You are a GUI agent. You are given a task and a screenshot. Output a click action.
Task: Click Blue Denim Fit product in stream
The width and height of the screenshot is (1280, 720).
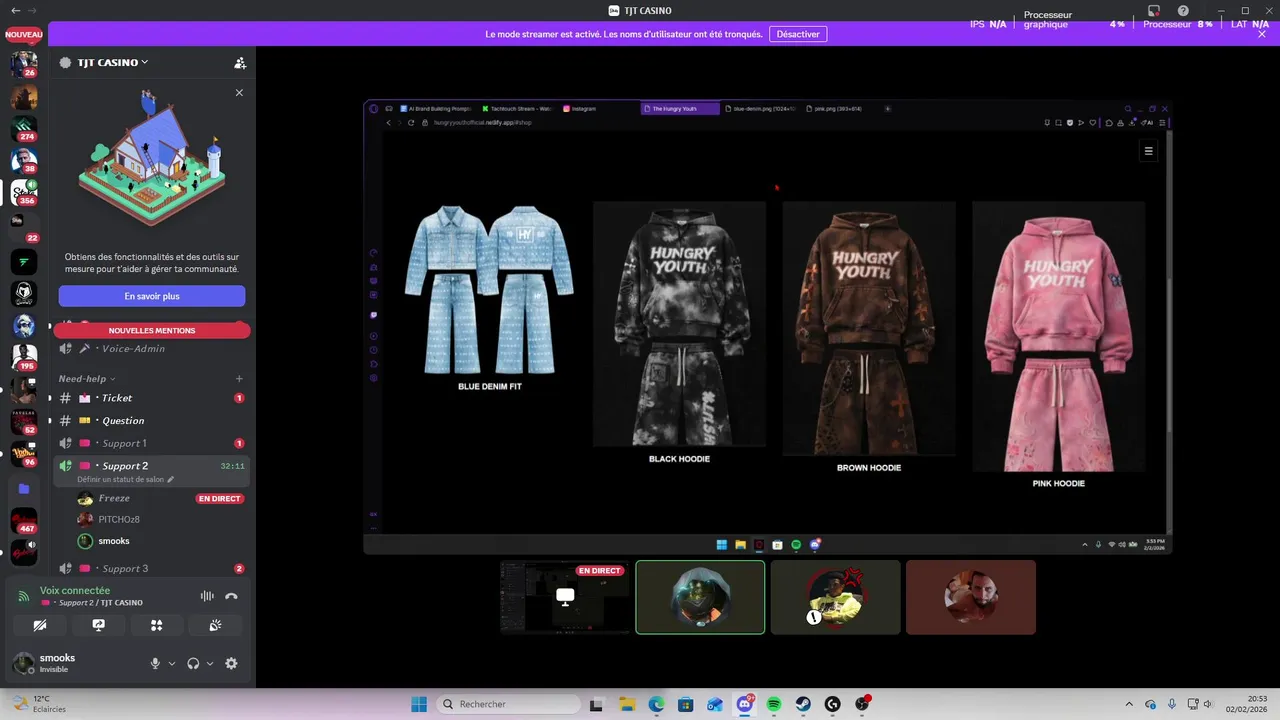click(490, 298)
